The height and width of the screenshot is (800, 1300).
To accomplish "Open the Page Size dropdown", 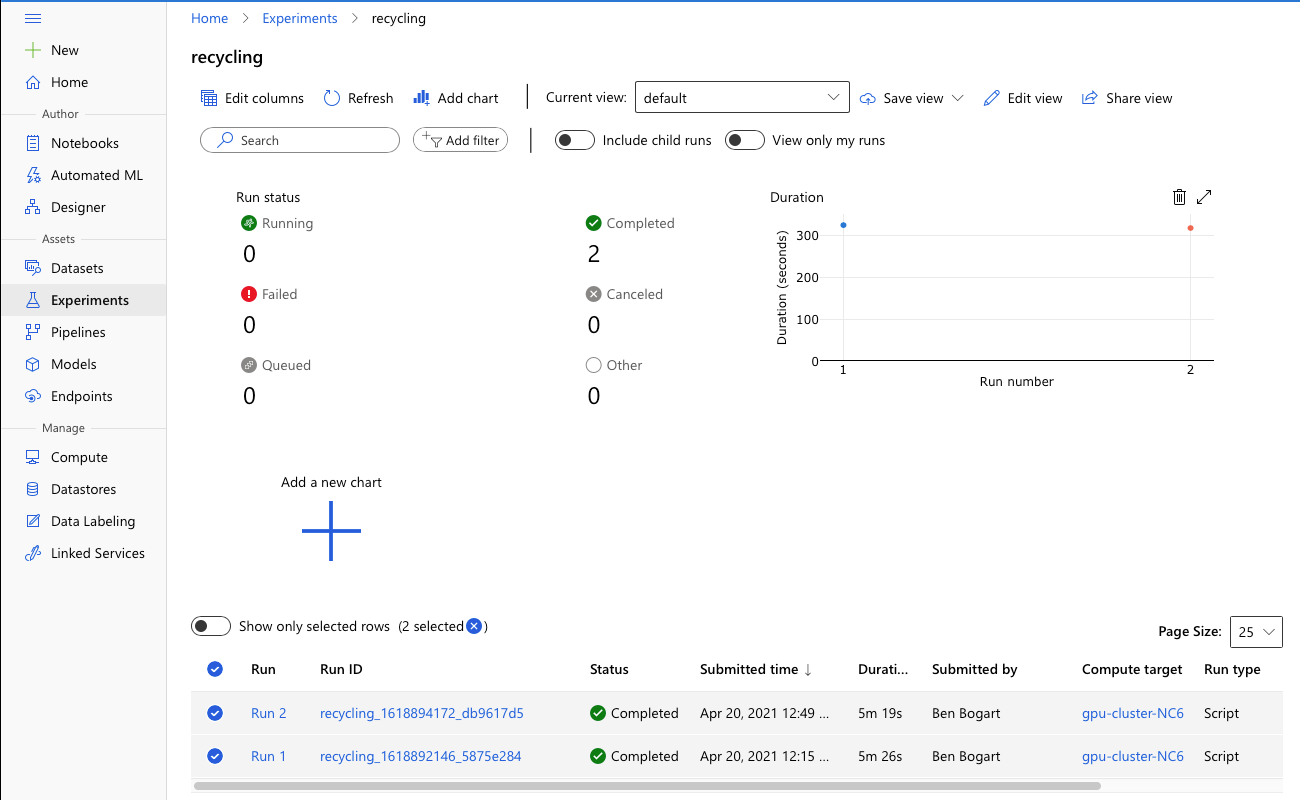I will pyautogui.click(x=1256, y=631).
